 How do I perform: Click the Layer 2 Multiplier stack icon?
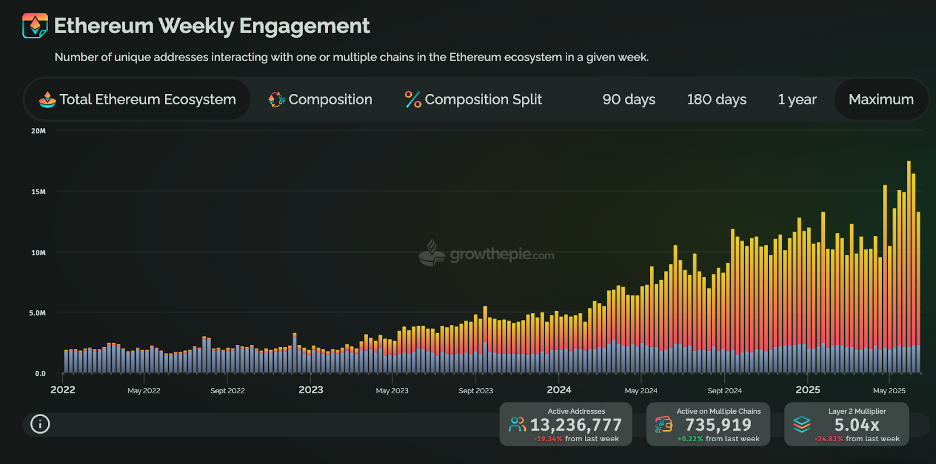click(802, 424)
